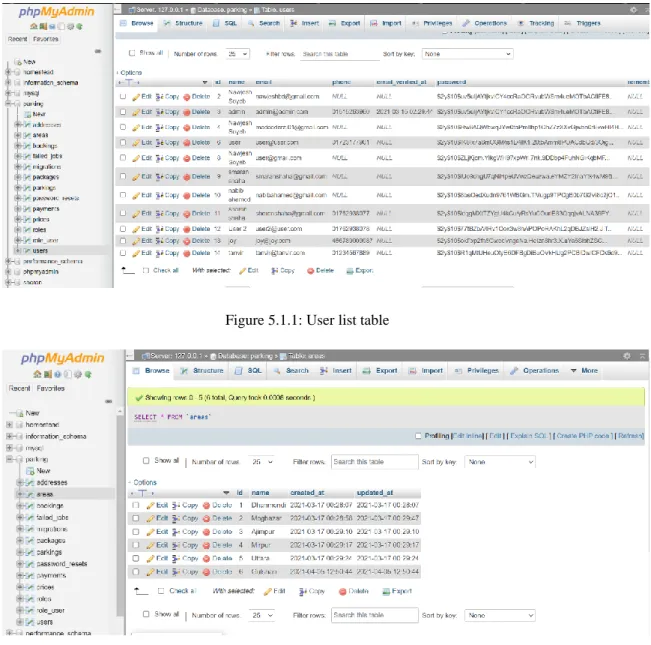The image size is (651, 645).
Task: Expand the homestead database in top sidebar
Action: point(8,72)
